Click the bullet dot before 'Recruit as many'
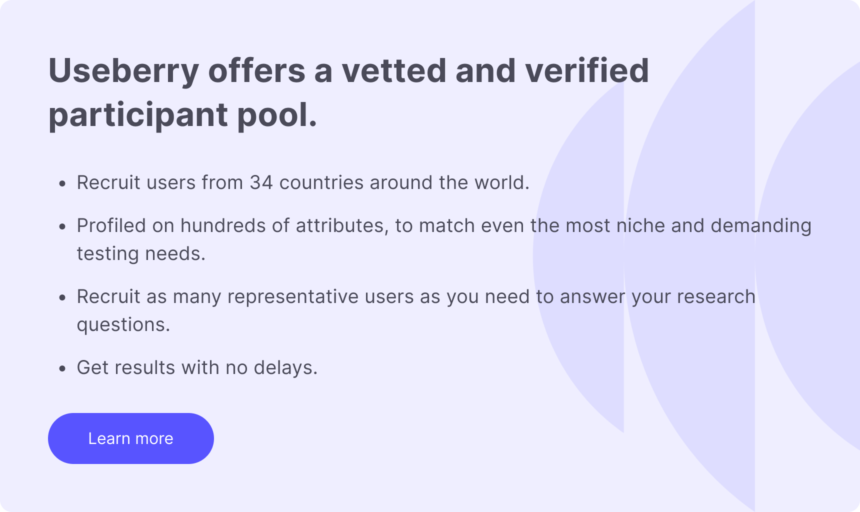 (62, 298)
